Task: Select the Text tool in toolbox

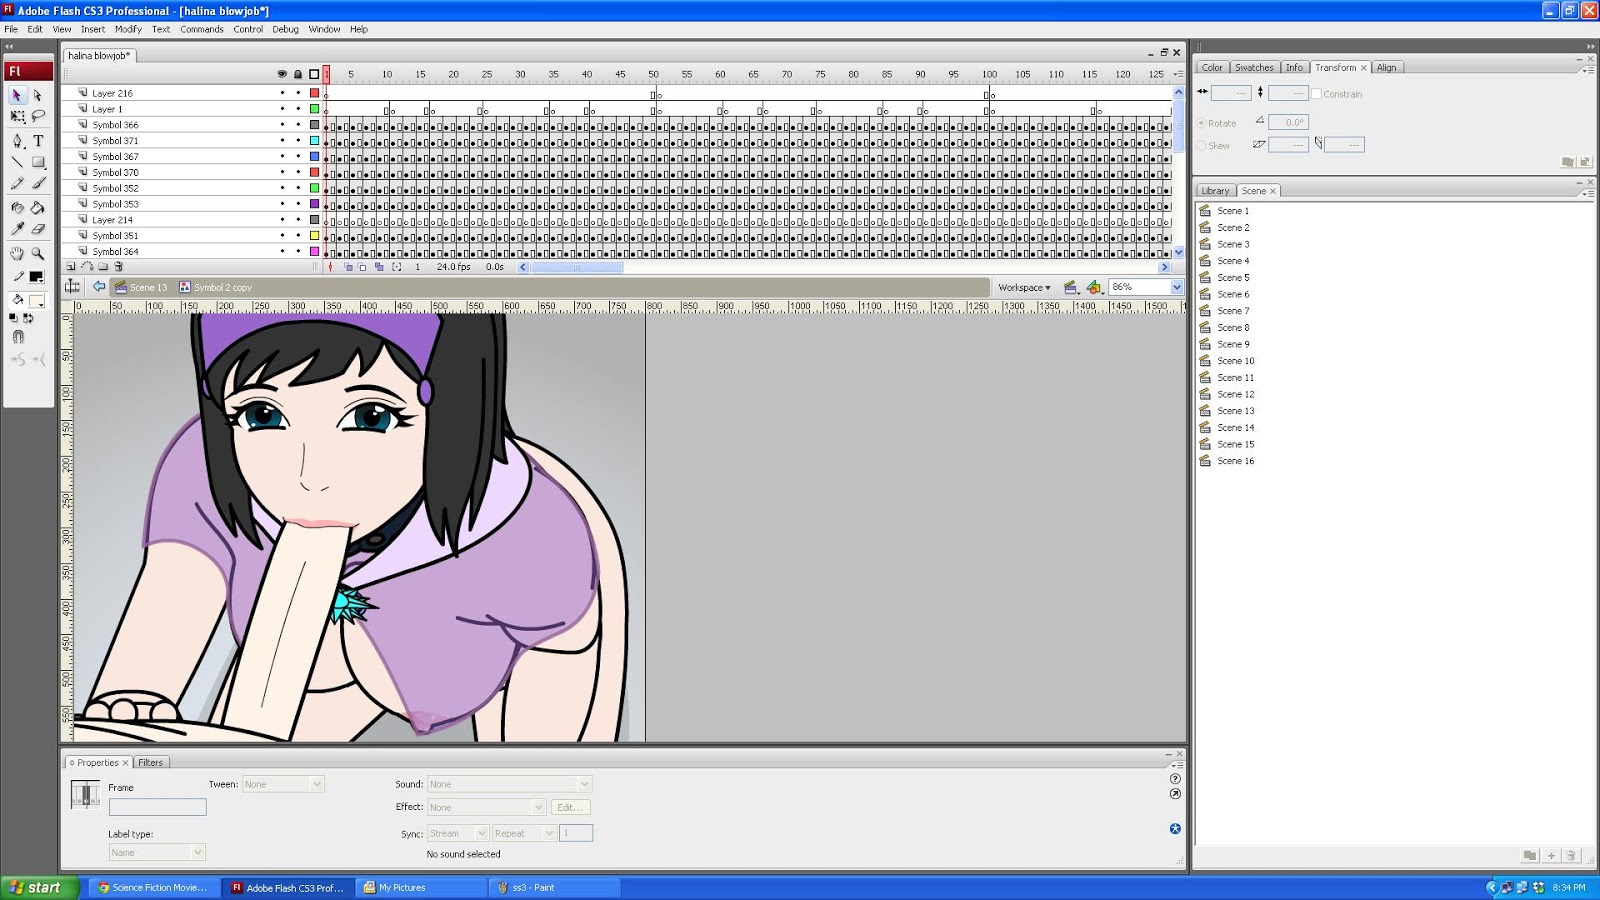Action: [x=38, y=141]
